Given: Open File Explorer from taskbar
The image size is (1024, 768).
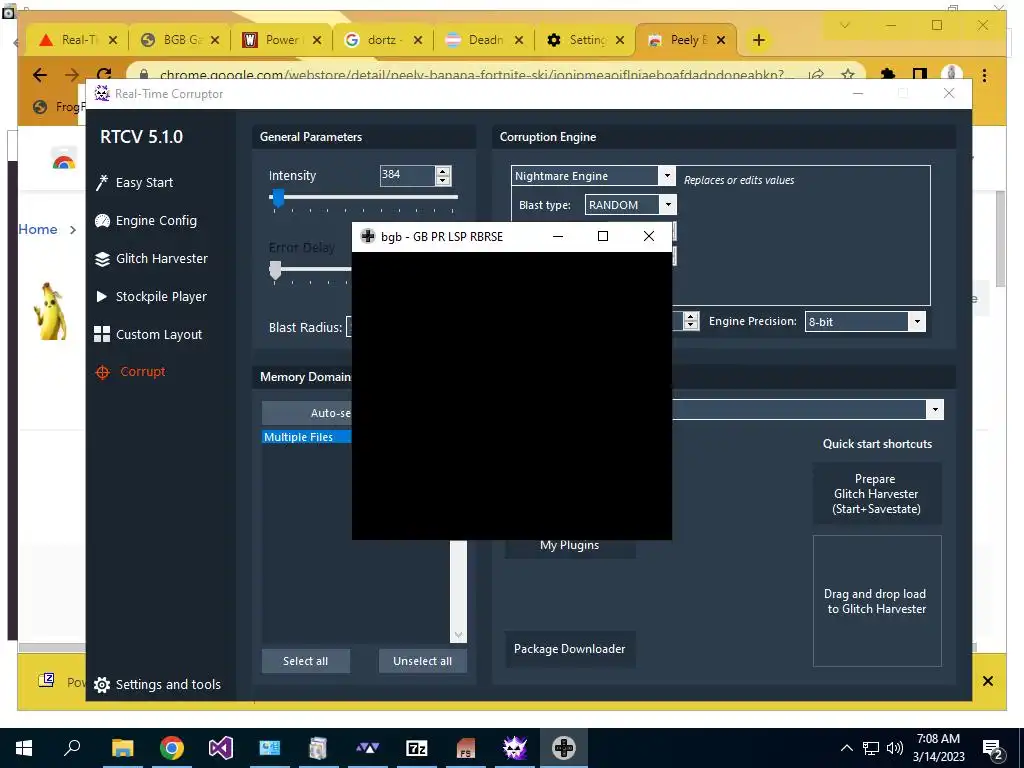Looking at the screenshot, I should [122, 748].
